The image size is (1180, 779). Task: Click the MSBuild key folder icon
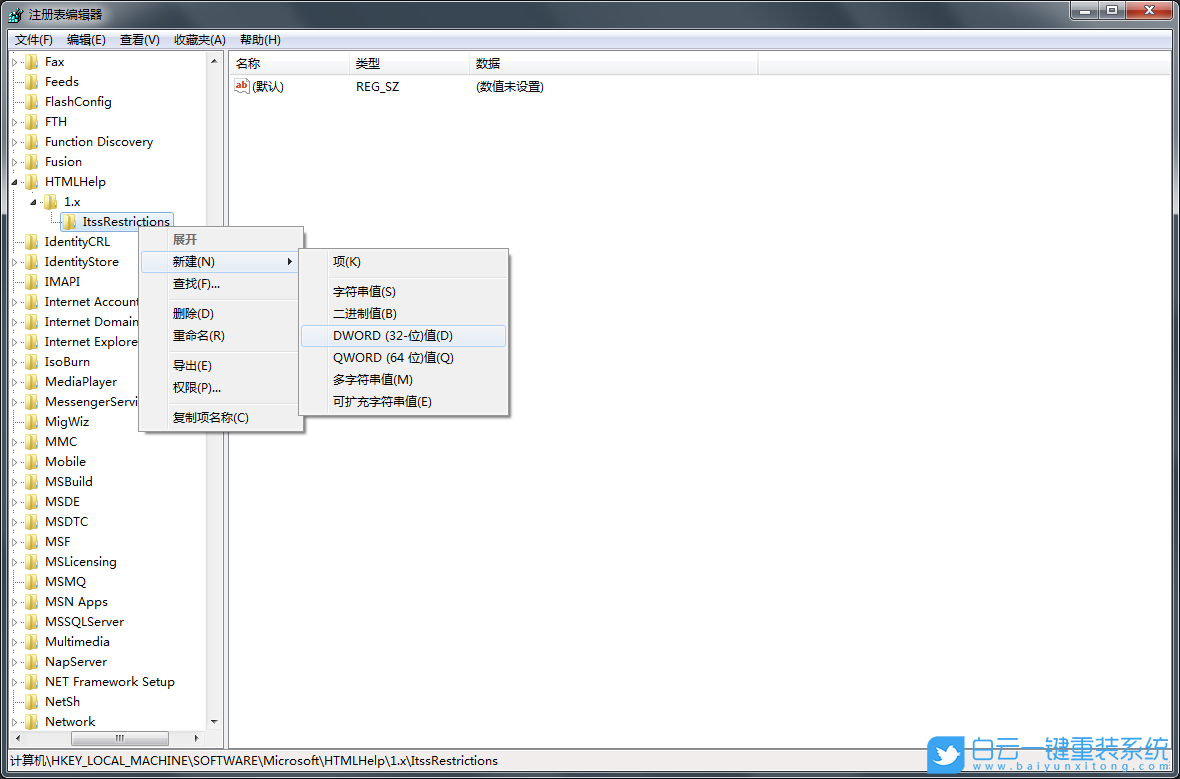tap(31, 481)
